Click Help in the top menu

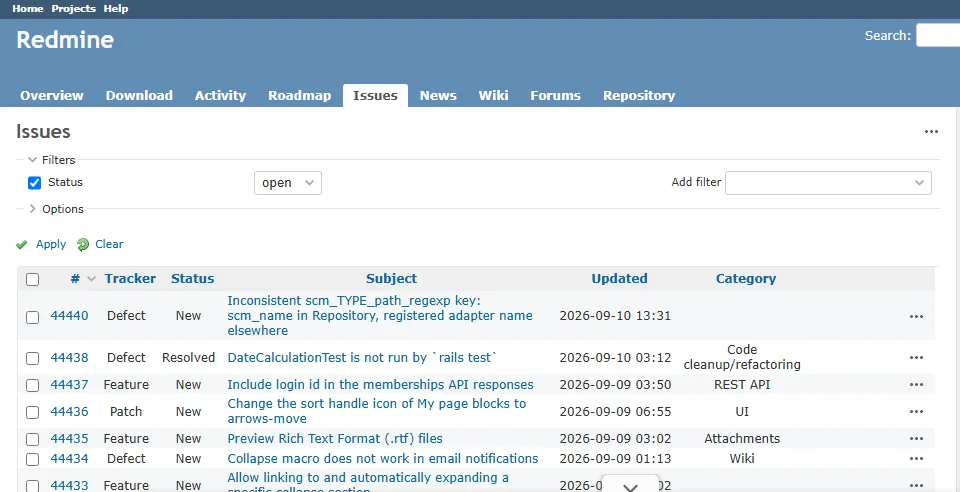point(116,9)
